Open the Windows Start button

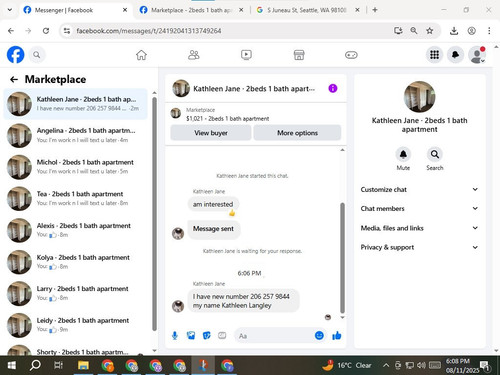point(12,365)
